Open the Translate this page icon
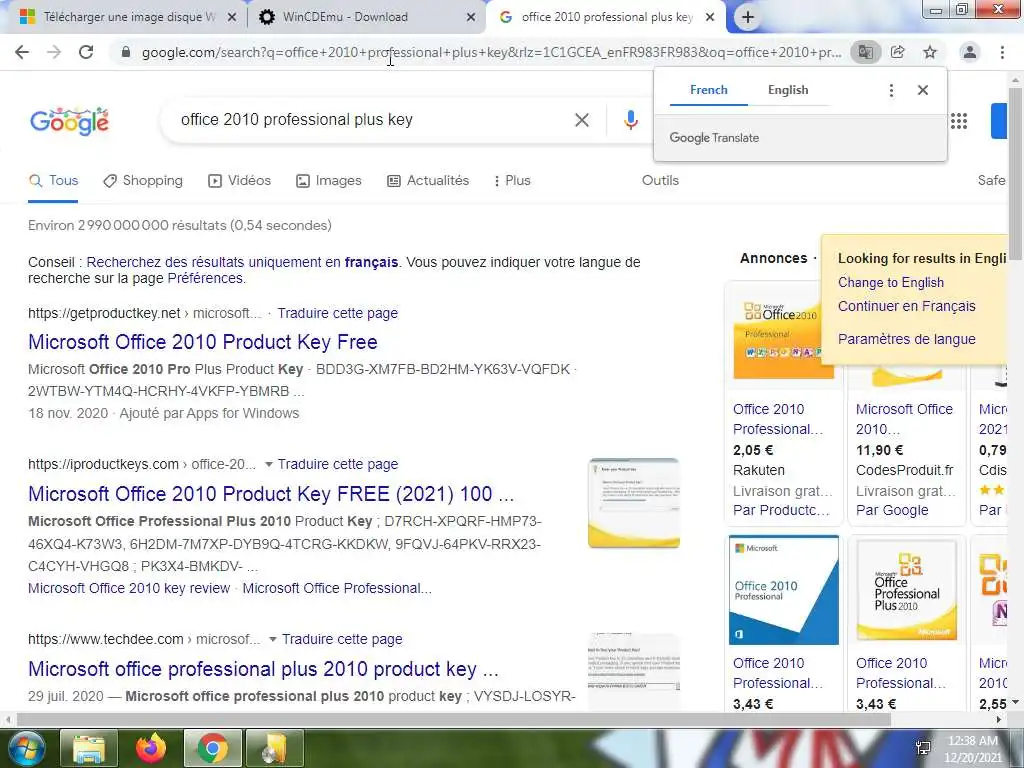The height and width of the screenshot is (768, 1024). point(865,52)
